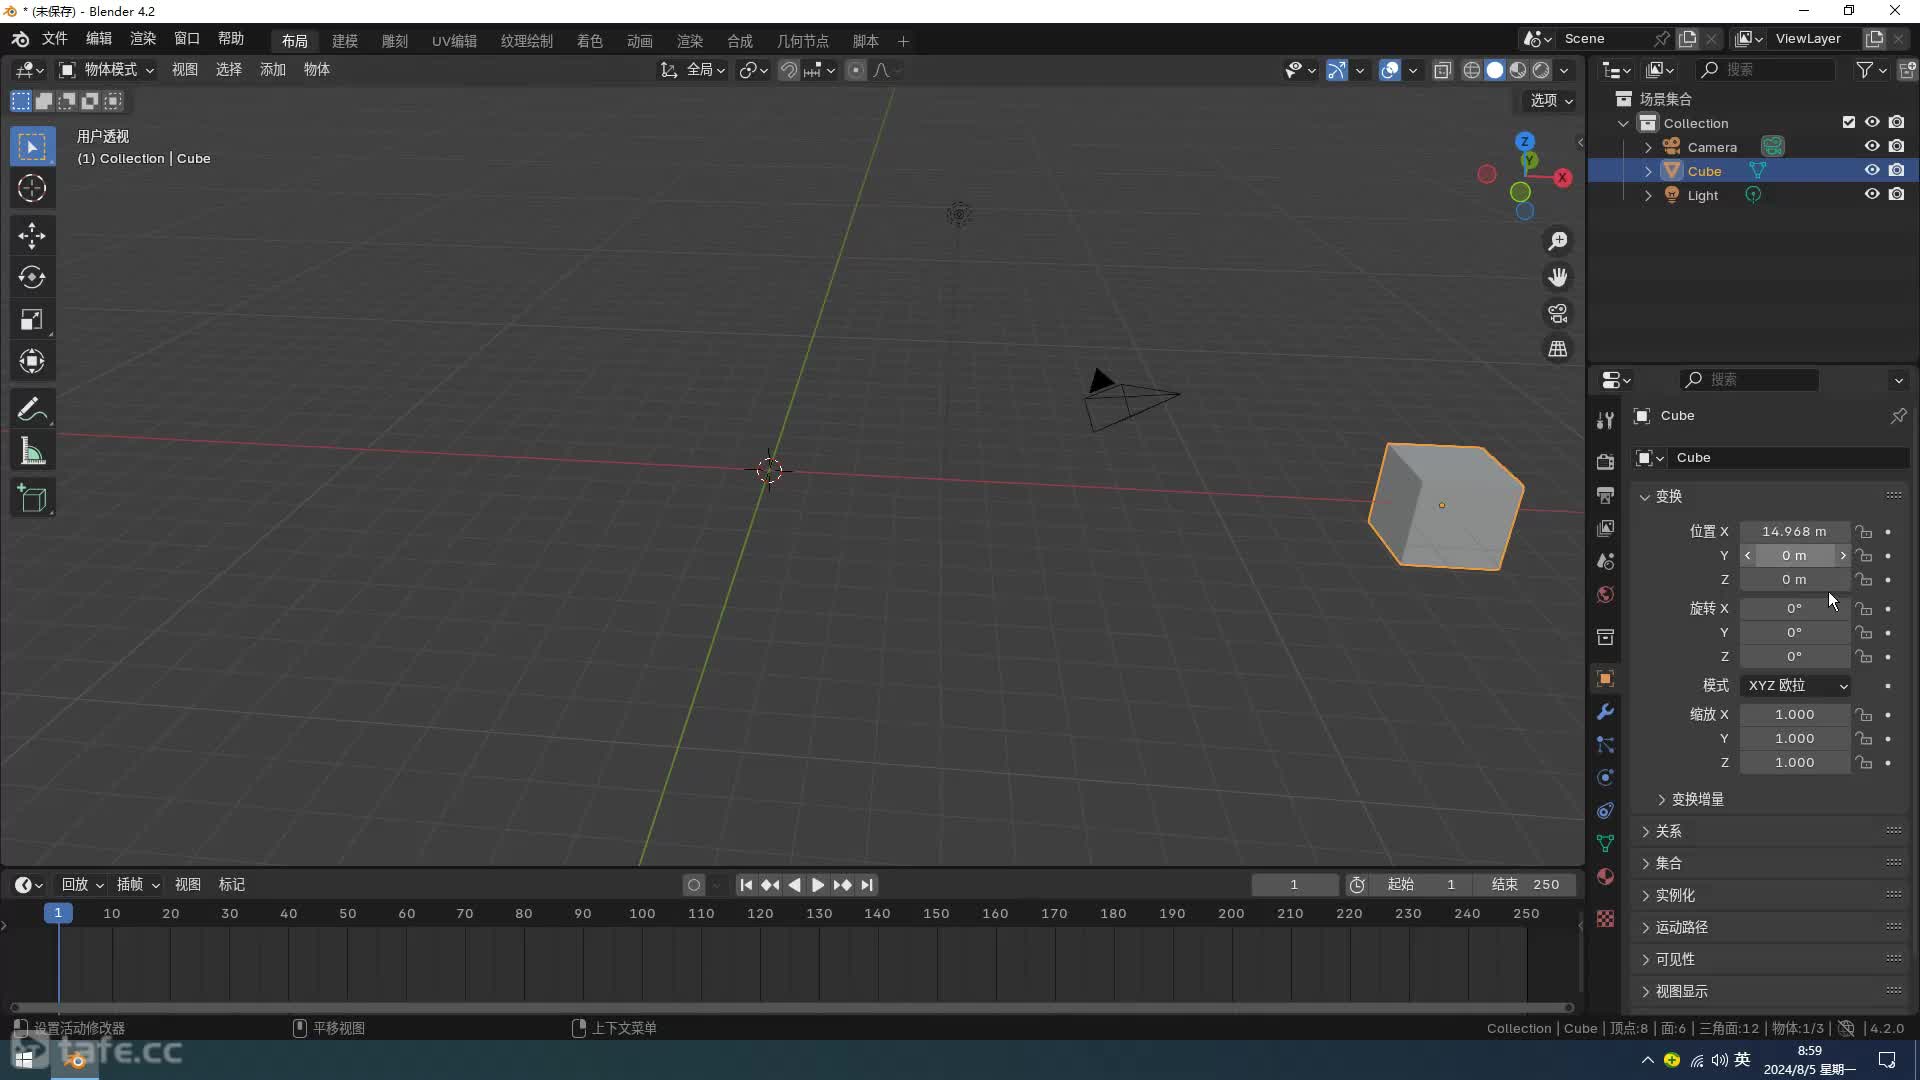Open the World properties tab
1920x1080 pixels.
click(x=1605, y=594)
